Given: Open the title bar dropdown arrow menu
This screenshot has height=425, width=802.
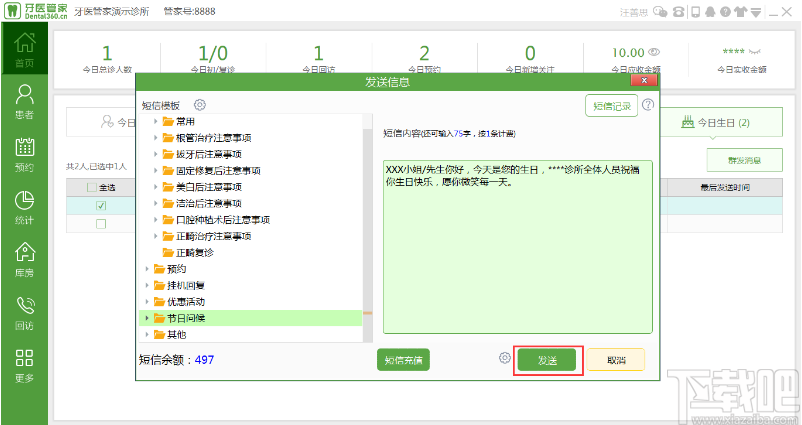Looking at the screenshot, I should click(x=755, y=12).
